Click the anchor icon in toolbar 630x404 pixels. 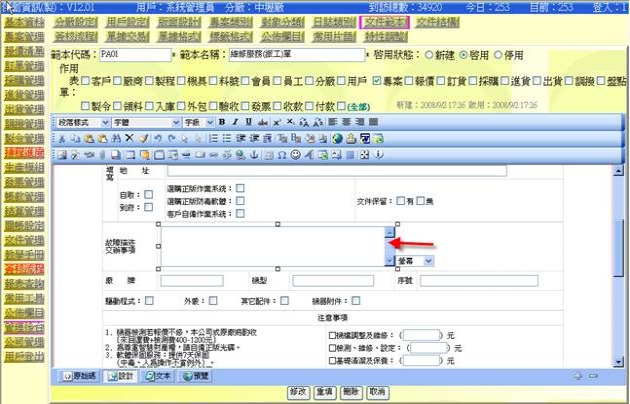[x=254, y=155]
